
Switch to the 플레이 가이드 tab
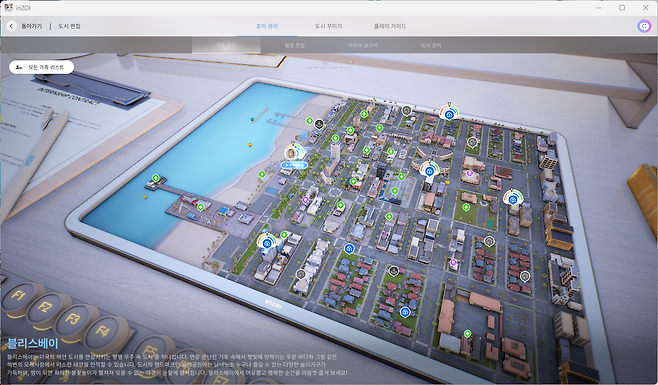(390, 26)
